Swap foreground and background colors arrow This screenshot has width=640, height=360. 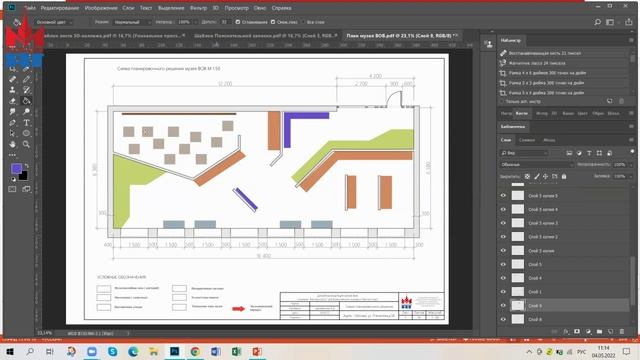tap(27, 166)
